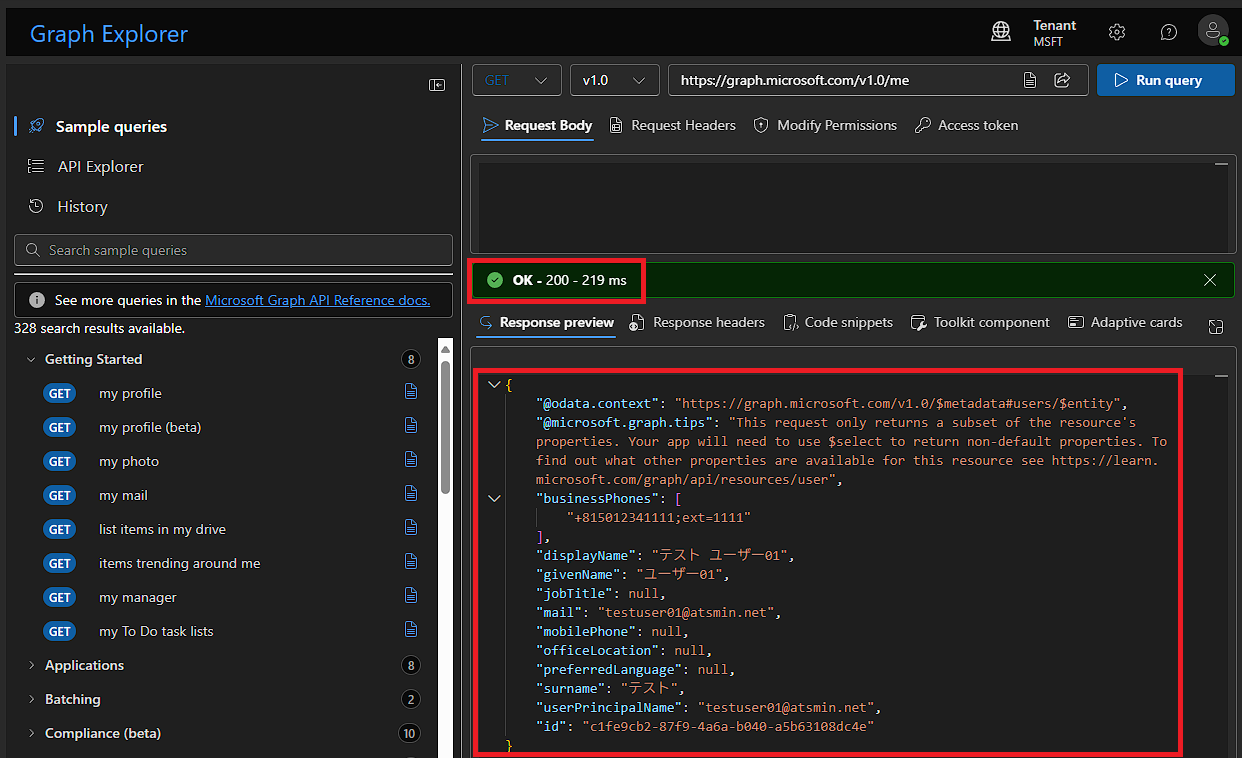This screenshot has height=758, width=1242.
Task: Open Graph Explorer settings gear
Action: pos(1117,31)
